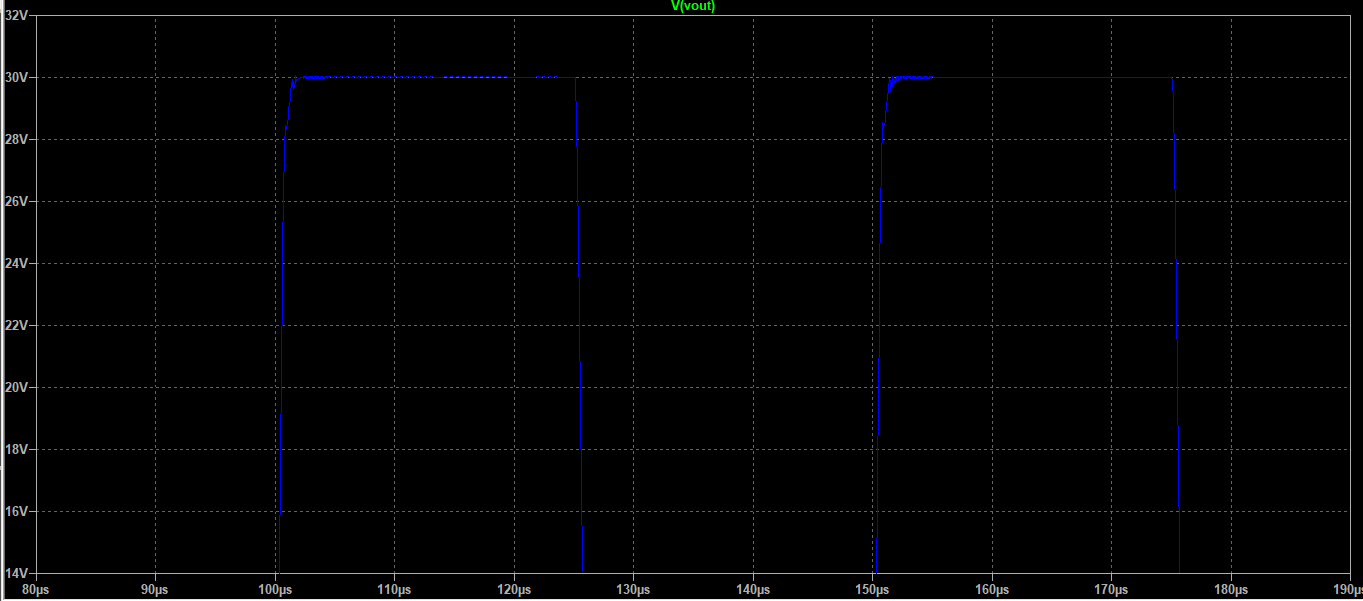This screenshot has height=601, width=1363.
Task: Choose the 140µs time axis label
Action: click(x=753, y=589)
